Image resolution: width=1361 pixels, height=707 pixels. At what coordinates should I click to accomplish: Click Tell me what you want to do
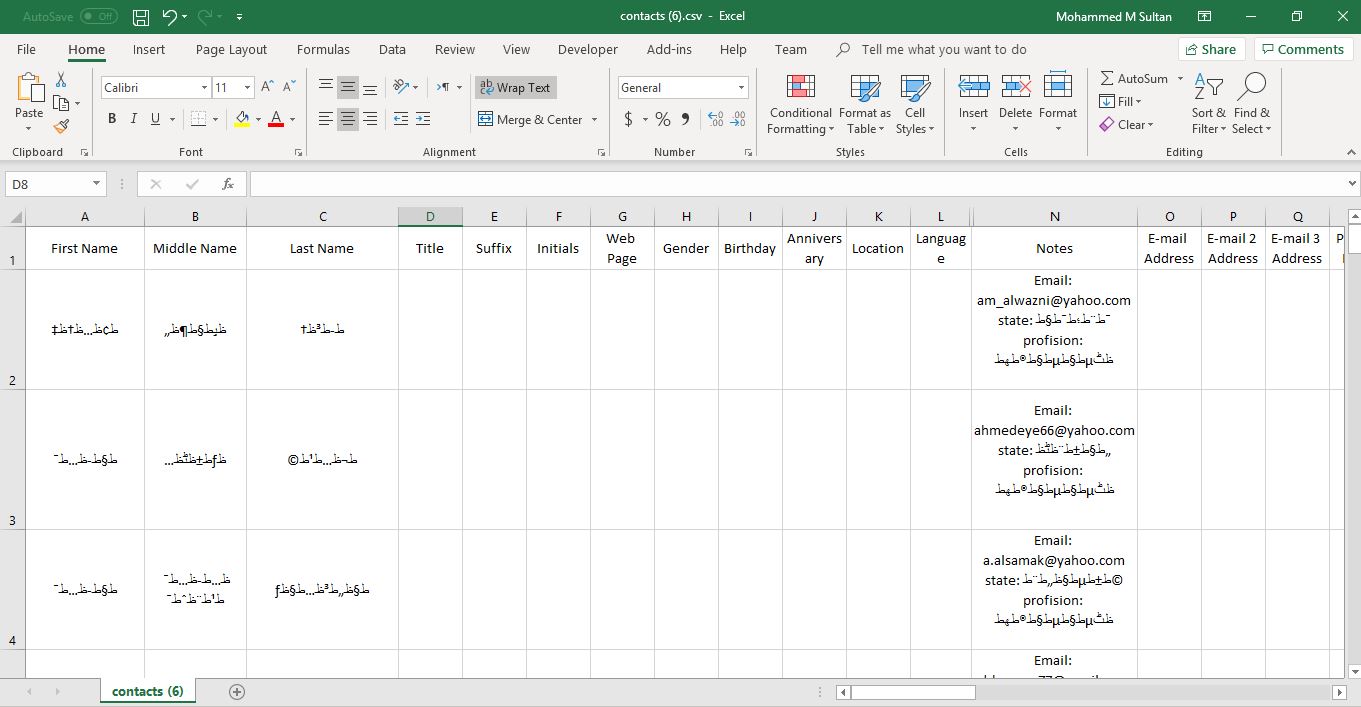coord(943,49)
